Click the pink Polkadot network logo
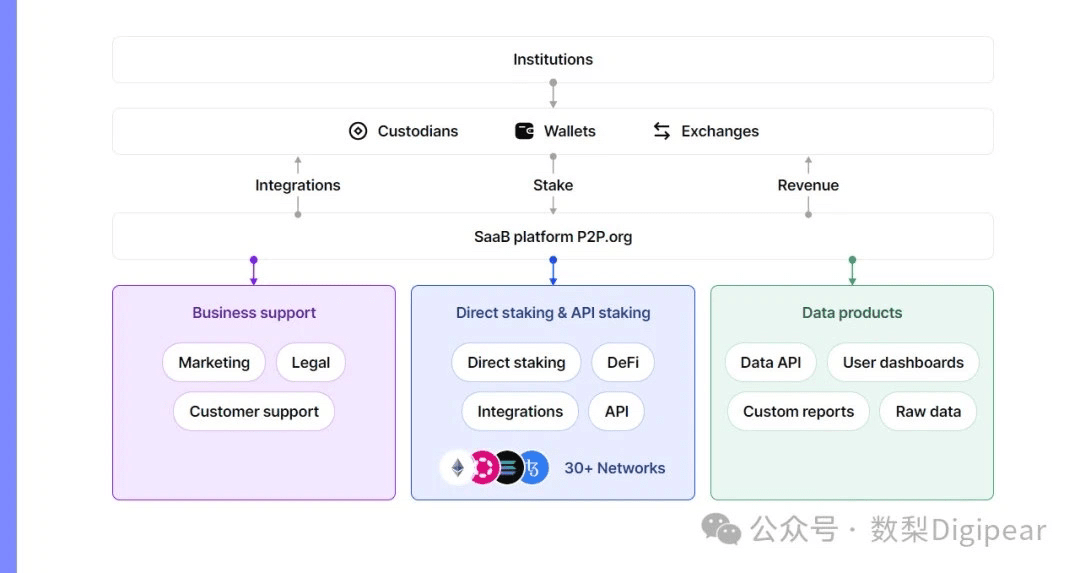1080x573 pixels. tap(484, 467)
